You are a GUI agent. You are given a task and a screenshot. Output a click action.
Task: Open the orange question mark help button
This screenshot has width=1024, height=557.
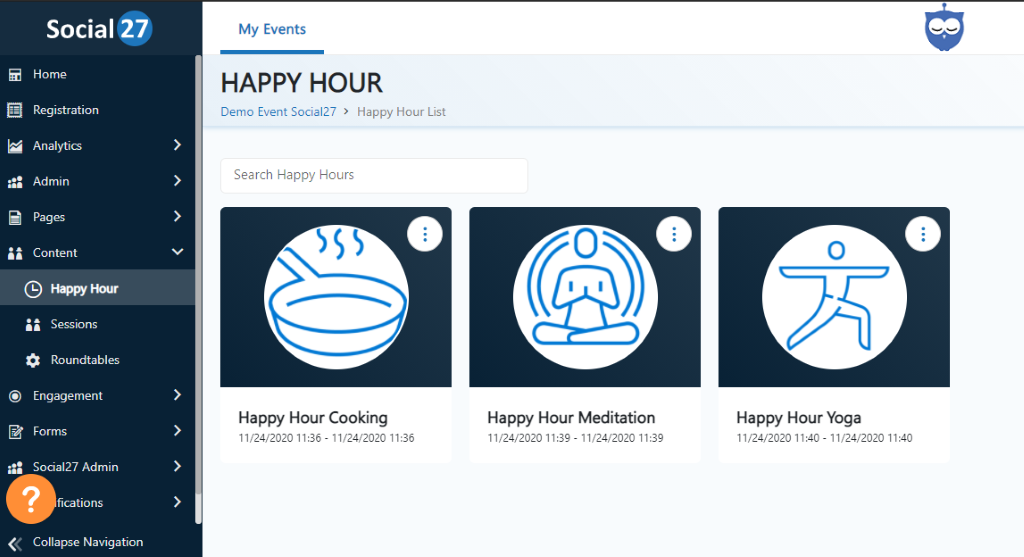[30, 499]
